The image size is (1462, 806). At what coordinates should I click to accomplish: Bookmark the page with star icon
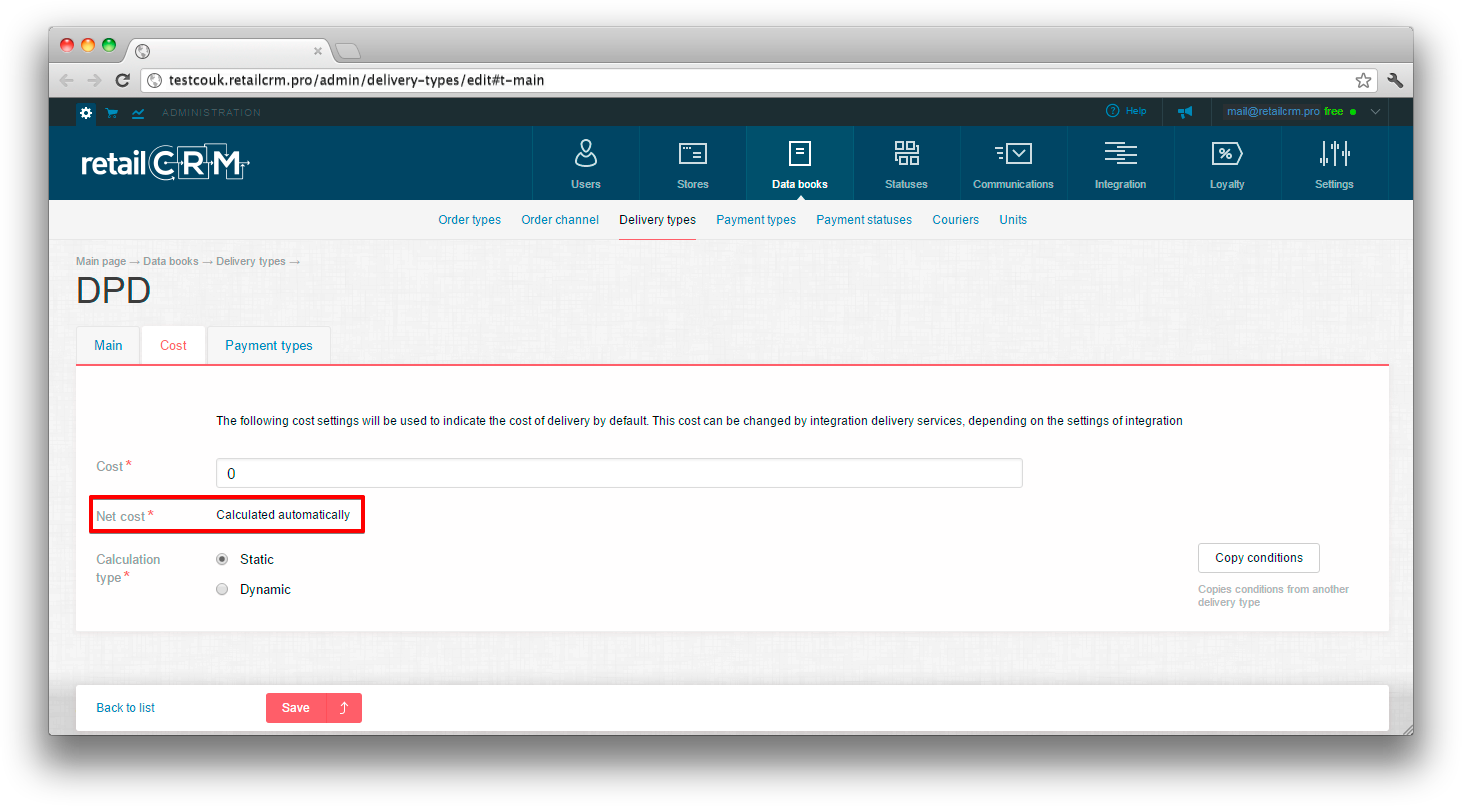point(1363,80)
